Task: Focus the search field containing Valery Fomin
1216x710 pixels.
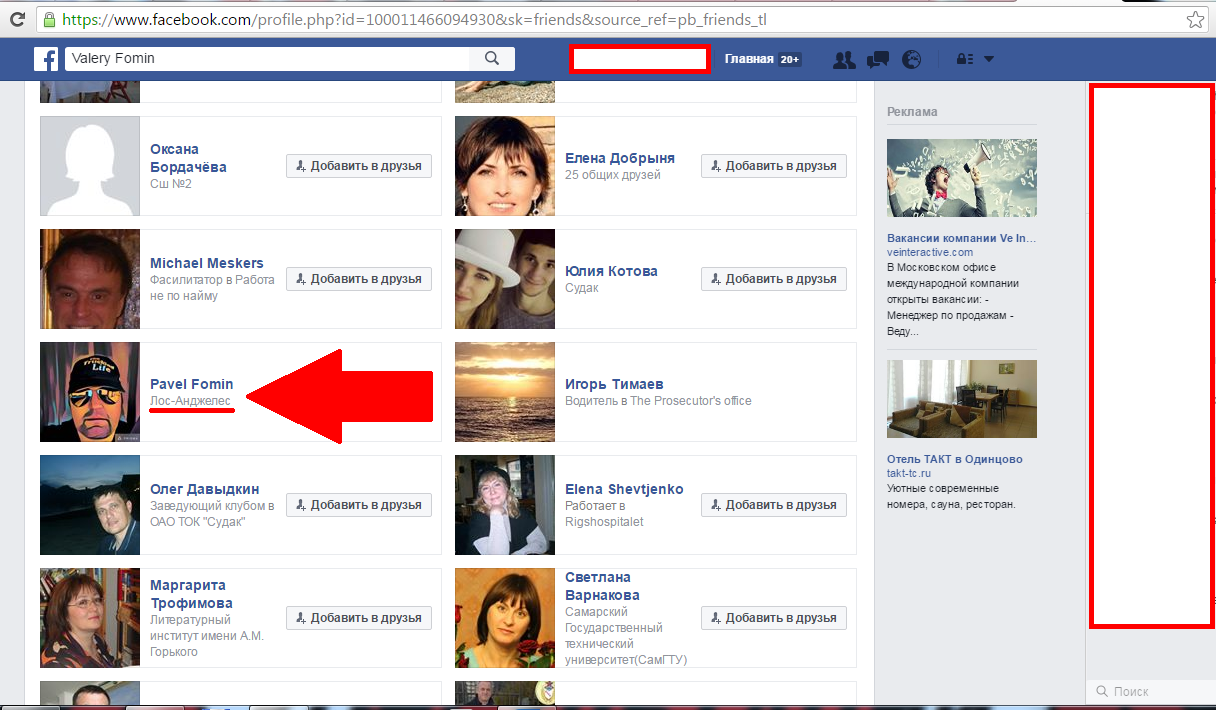Action: (x=268, y=59)
